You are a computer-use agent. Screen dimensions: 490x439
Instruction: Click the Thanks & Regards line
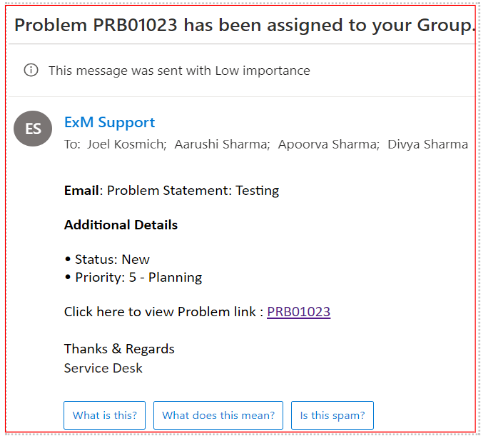119,349
